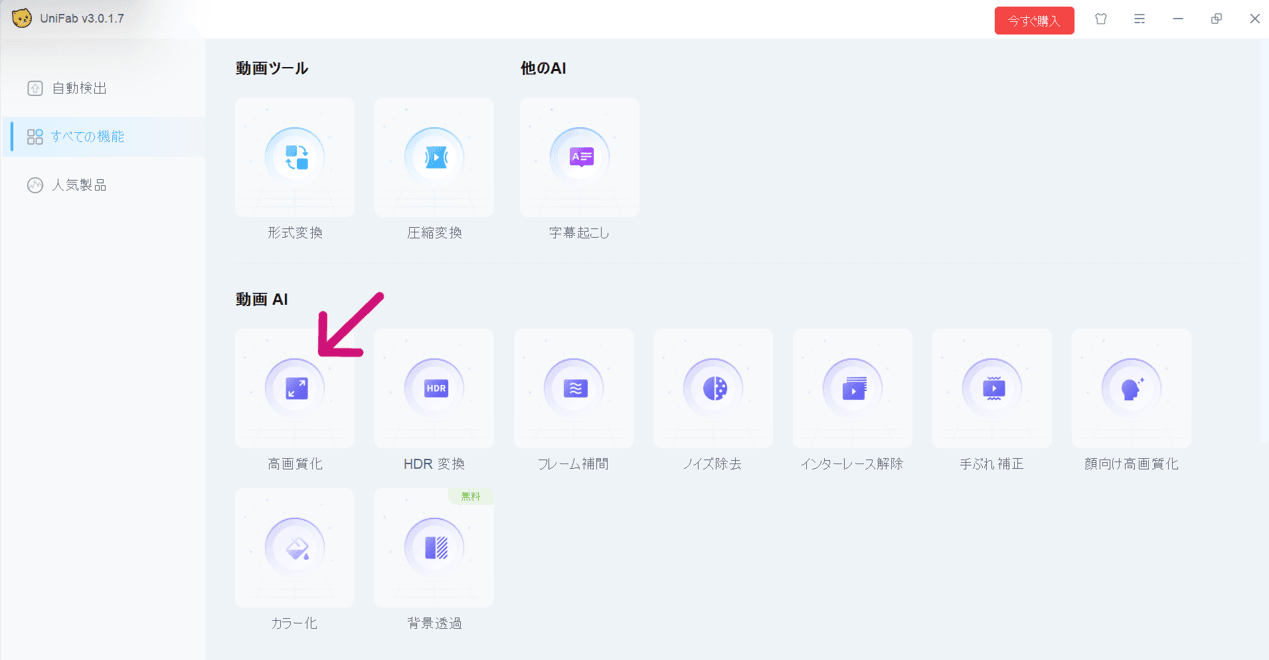Open the 圧縮変換 compression tool

[x=434, y=158]
